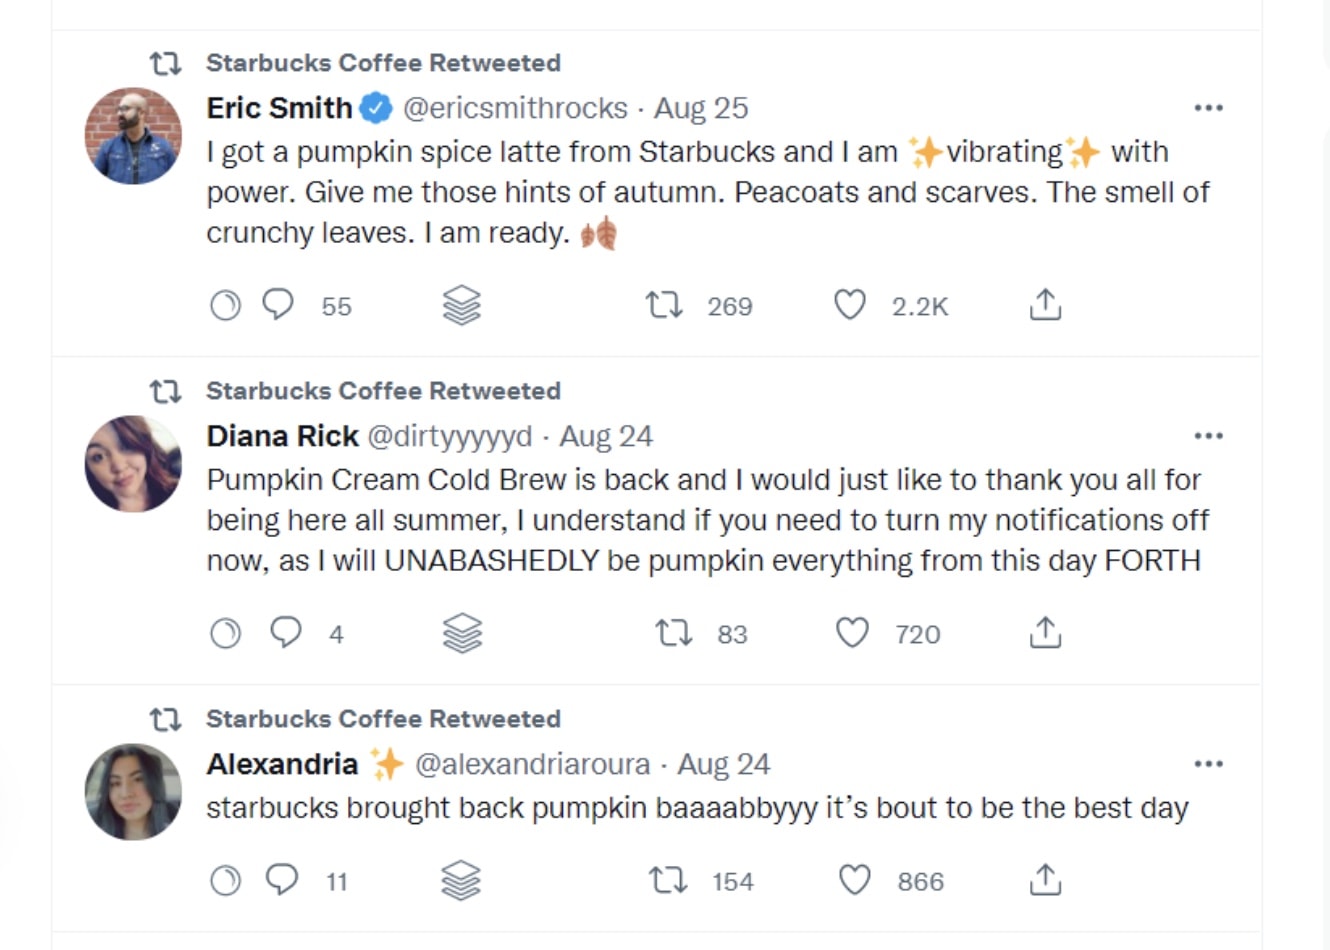Viewport: 1330px width, 950px height.
Task: Open the @dirtyyyyyd handle link
Action: coord(450,436)
